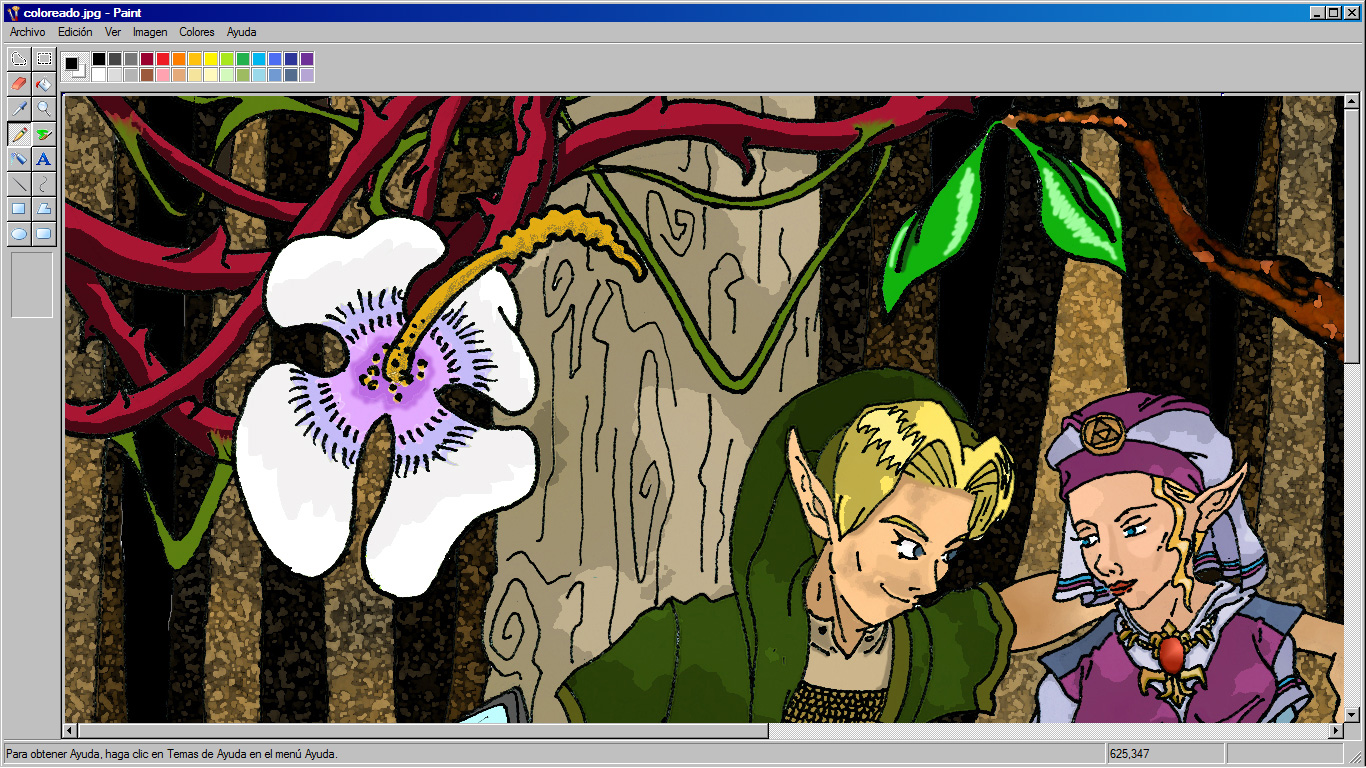Screen dimensions: 1366x768
Task: Select the Text tool
Action: coord(43,158)
